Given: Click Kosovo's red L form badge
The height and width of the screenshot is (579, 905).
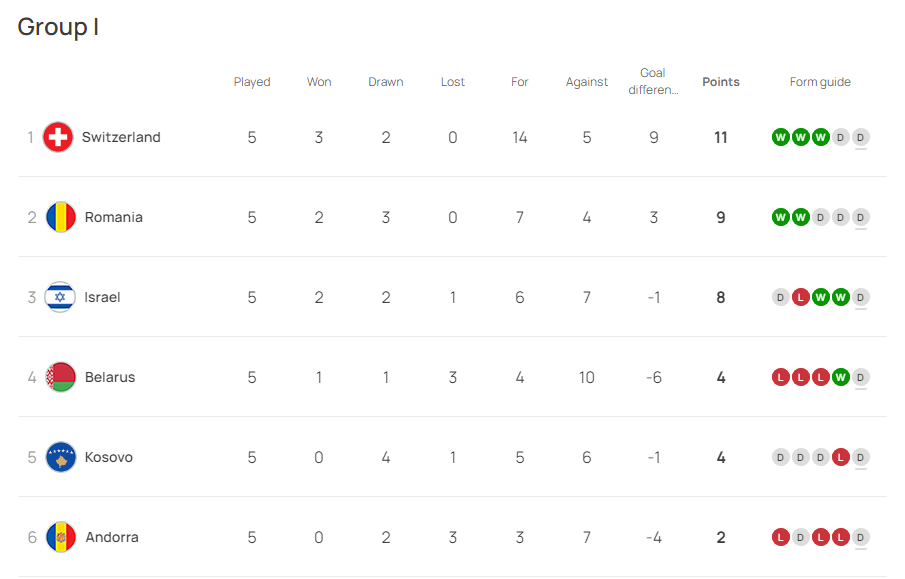Looking at the screenshot, I should tap(841, 457).
